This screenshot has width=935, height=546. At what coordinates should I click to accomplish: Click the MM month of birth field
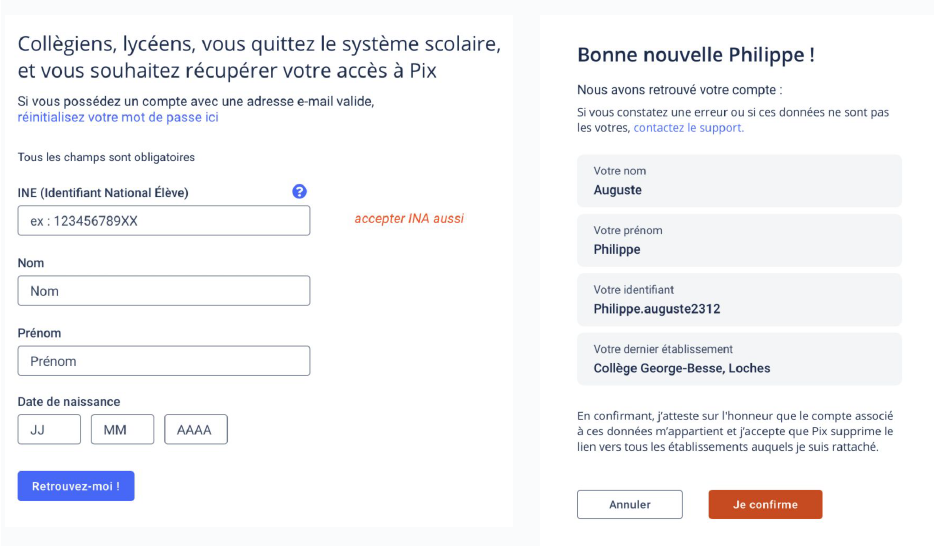coord(122,429)
